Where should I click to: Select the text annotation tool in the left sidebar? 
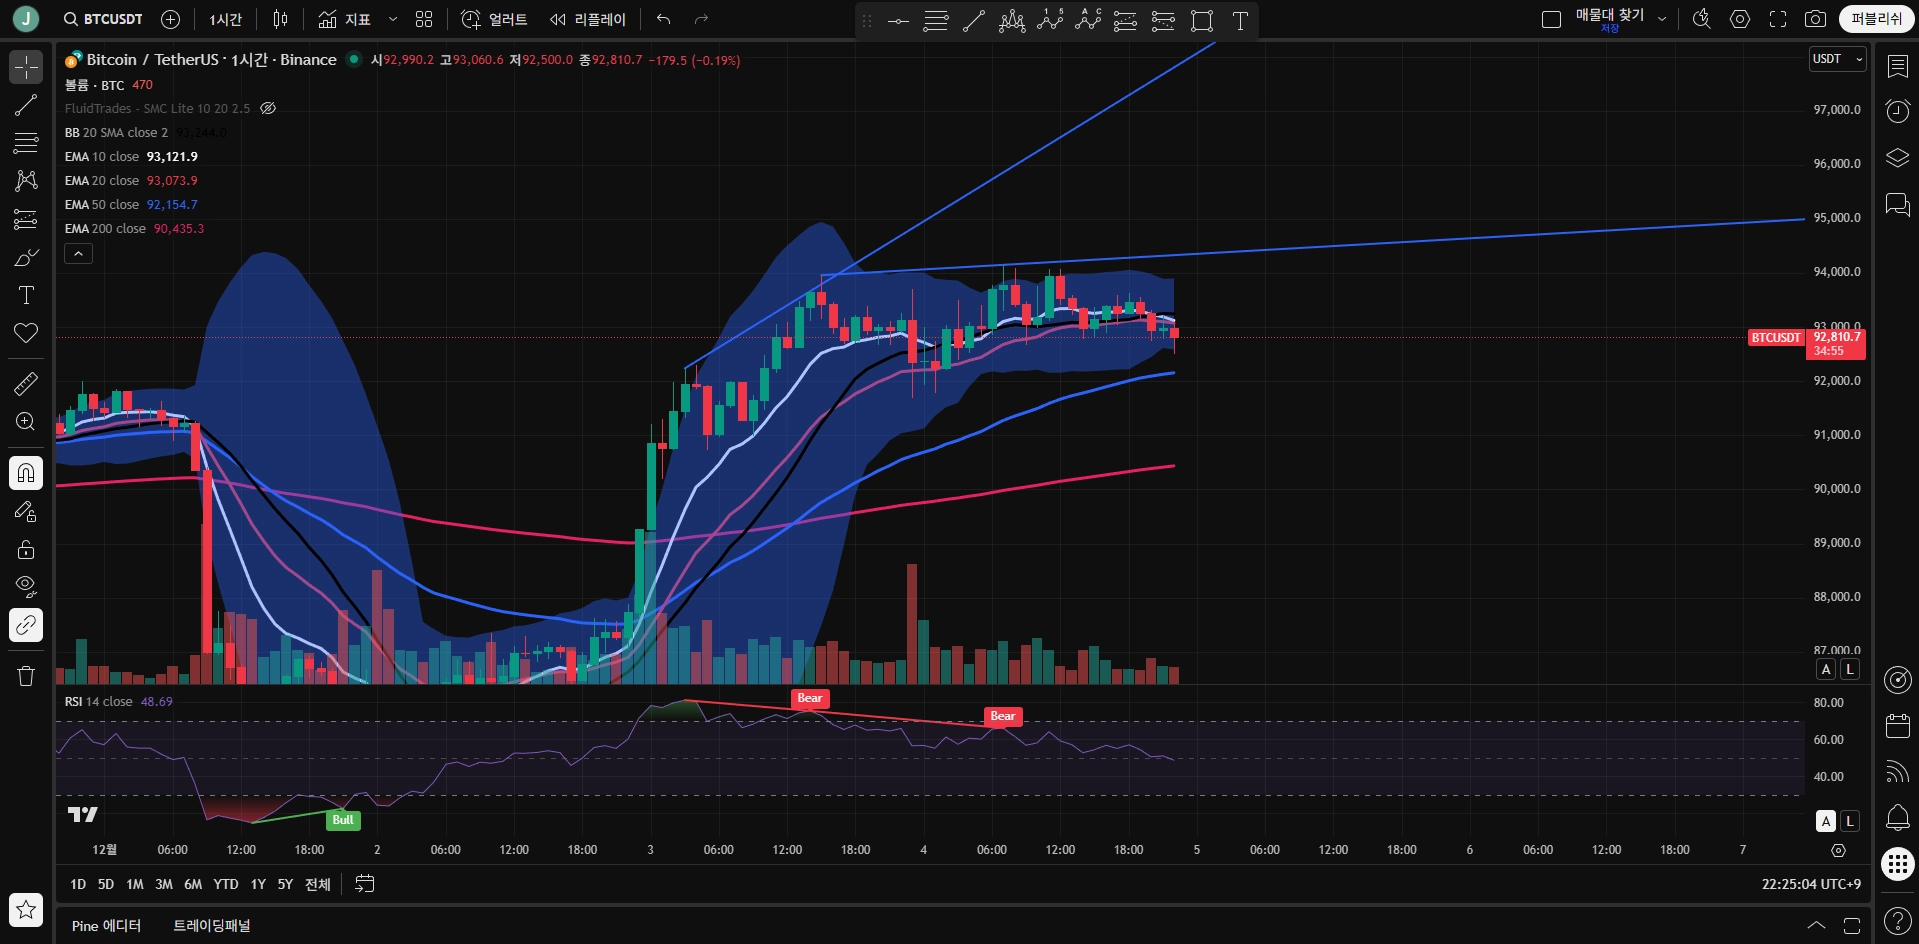click(x=26, y=296)
